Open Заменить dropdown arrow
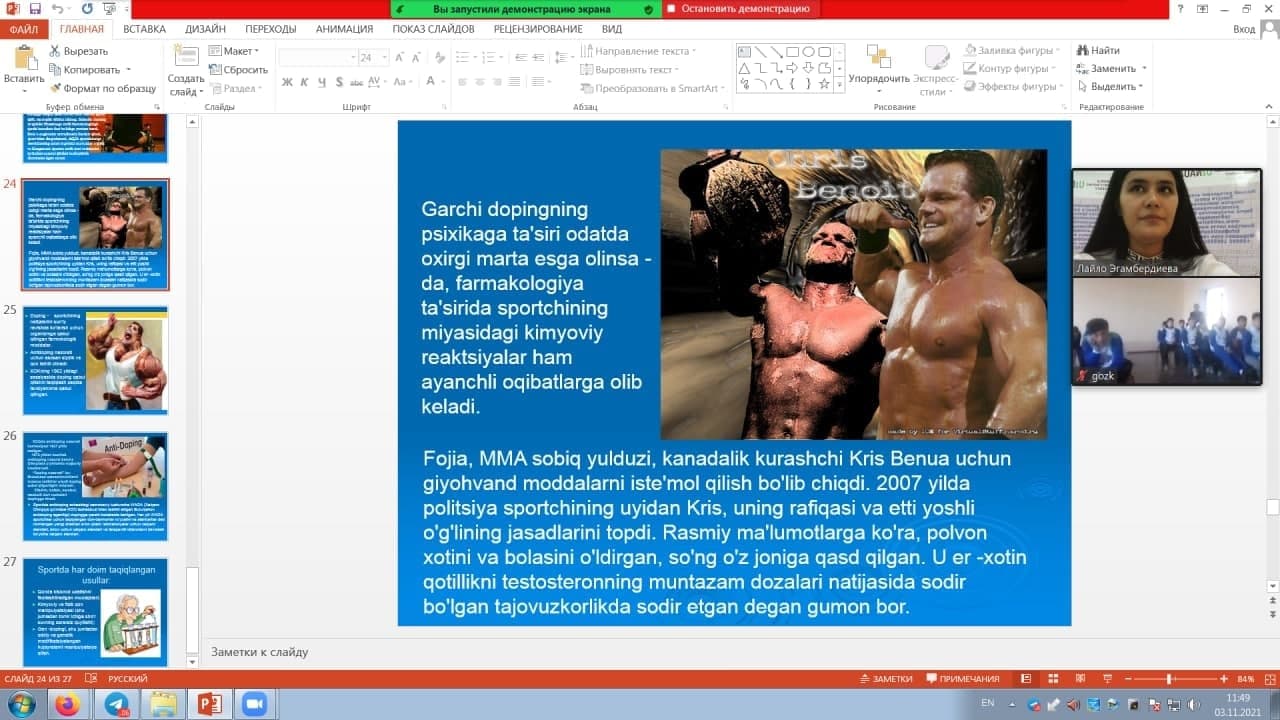This screenshot has width=1280, height=720. click(x=1144, y=69)
